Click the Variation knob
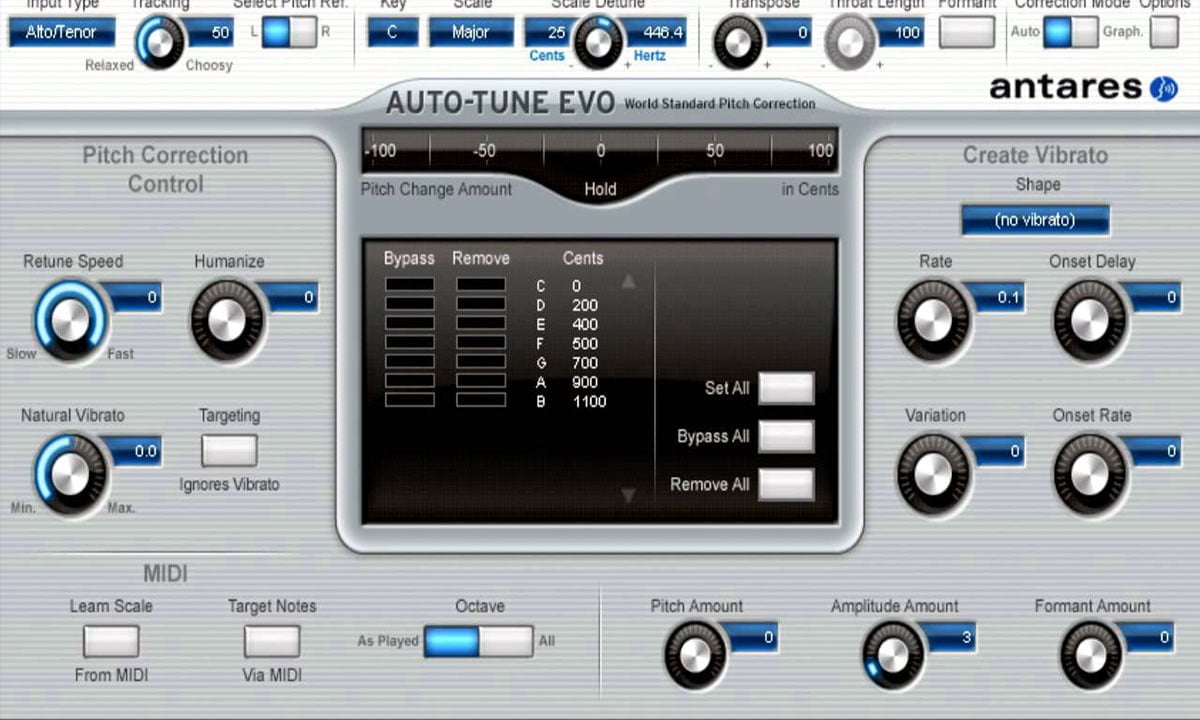Viewport: 1200px width, 720px height. coord(933,475)
